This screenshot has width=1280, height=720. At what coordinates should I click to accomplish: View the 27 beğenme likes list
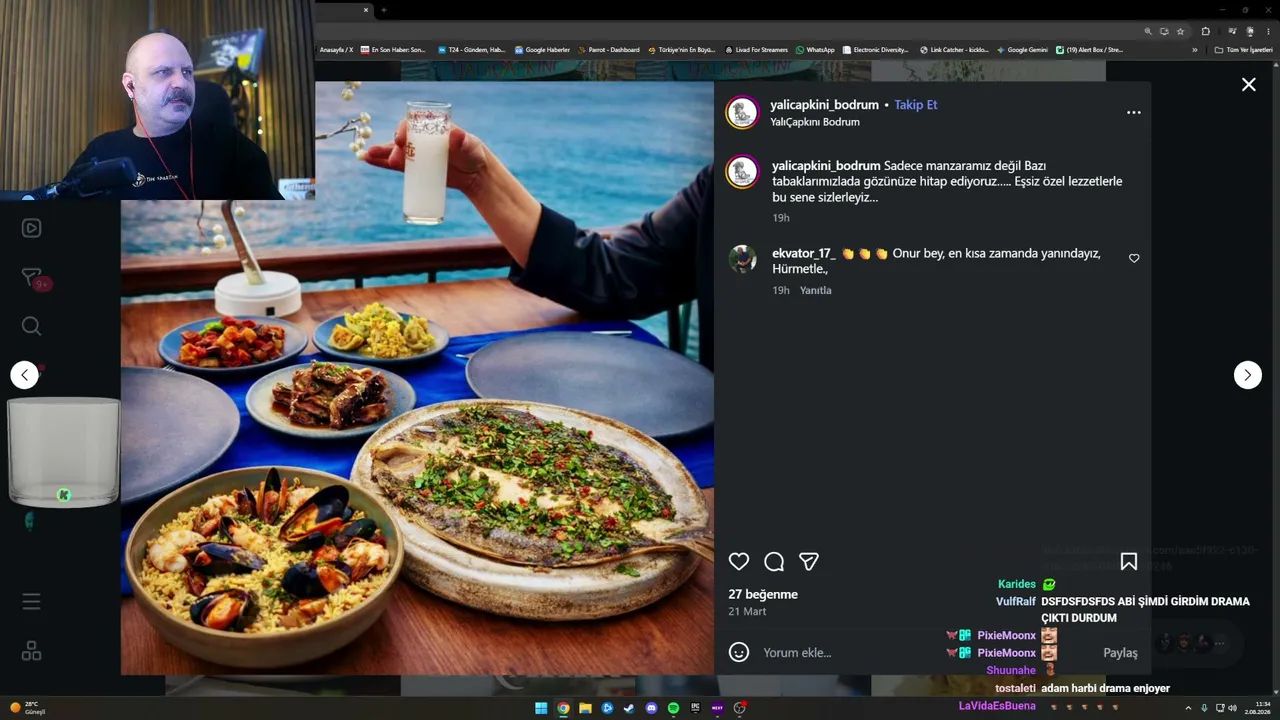coord(763,594)
